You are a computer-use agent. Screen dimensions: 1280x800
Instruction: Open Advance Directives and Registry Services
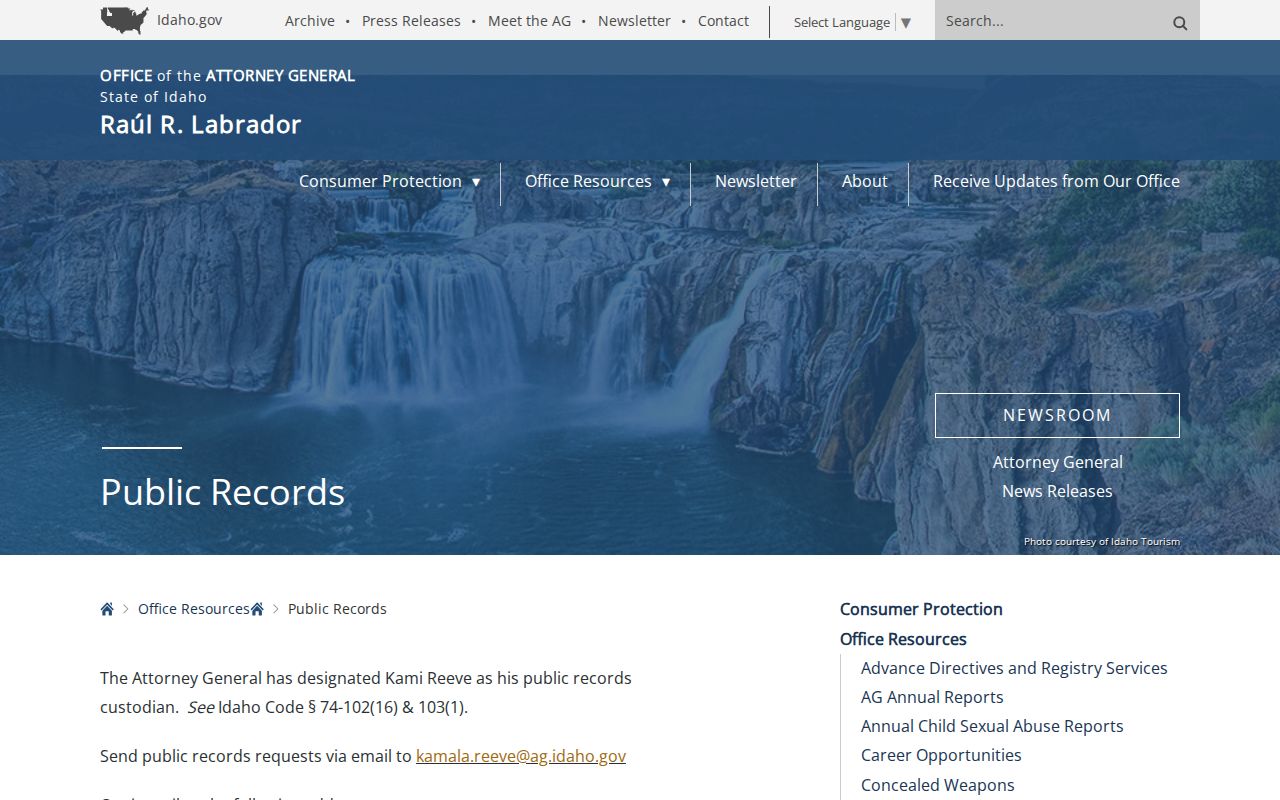[1014, 668]
